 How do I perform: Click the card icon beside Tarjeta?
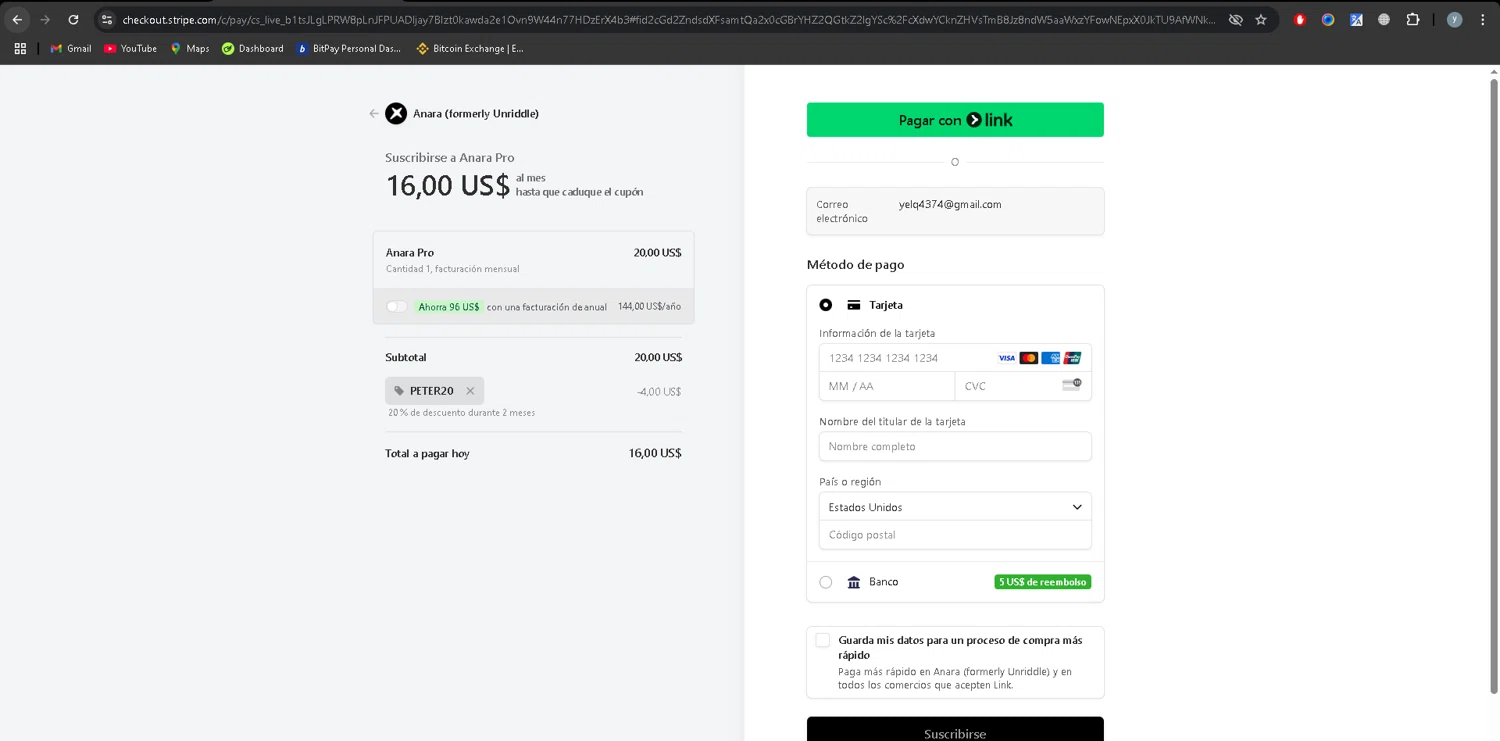coord(854,305)
